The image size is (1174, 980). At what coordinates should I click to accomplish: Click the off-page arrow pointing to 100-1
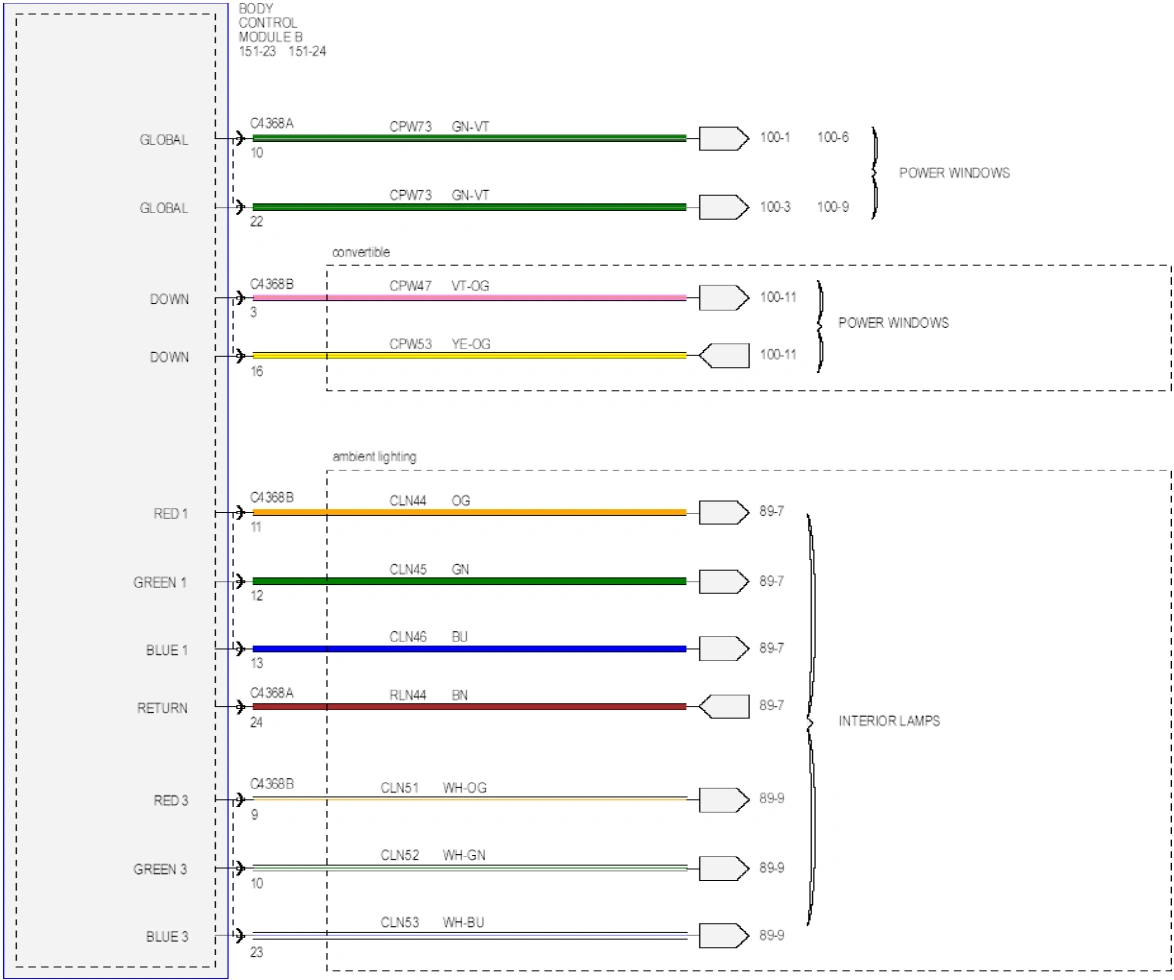point(724,139)
